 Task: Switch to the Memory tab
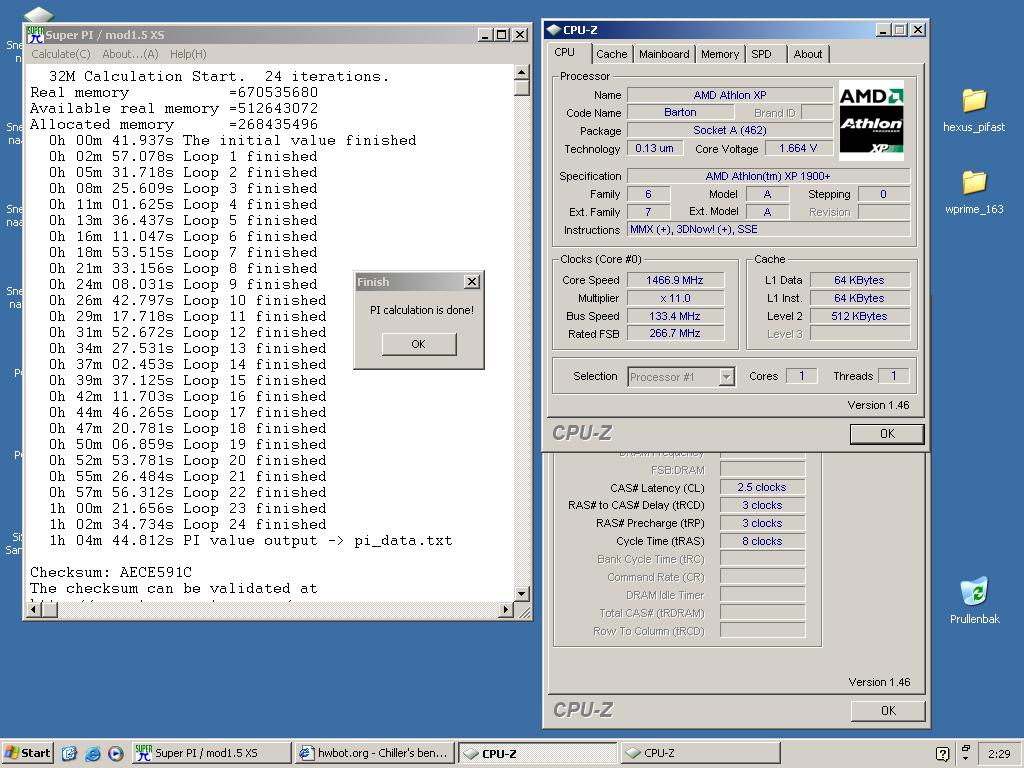720,54
